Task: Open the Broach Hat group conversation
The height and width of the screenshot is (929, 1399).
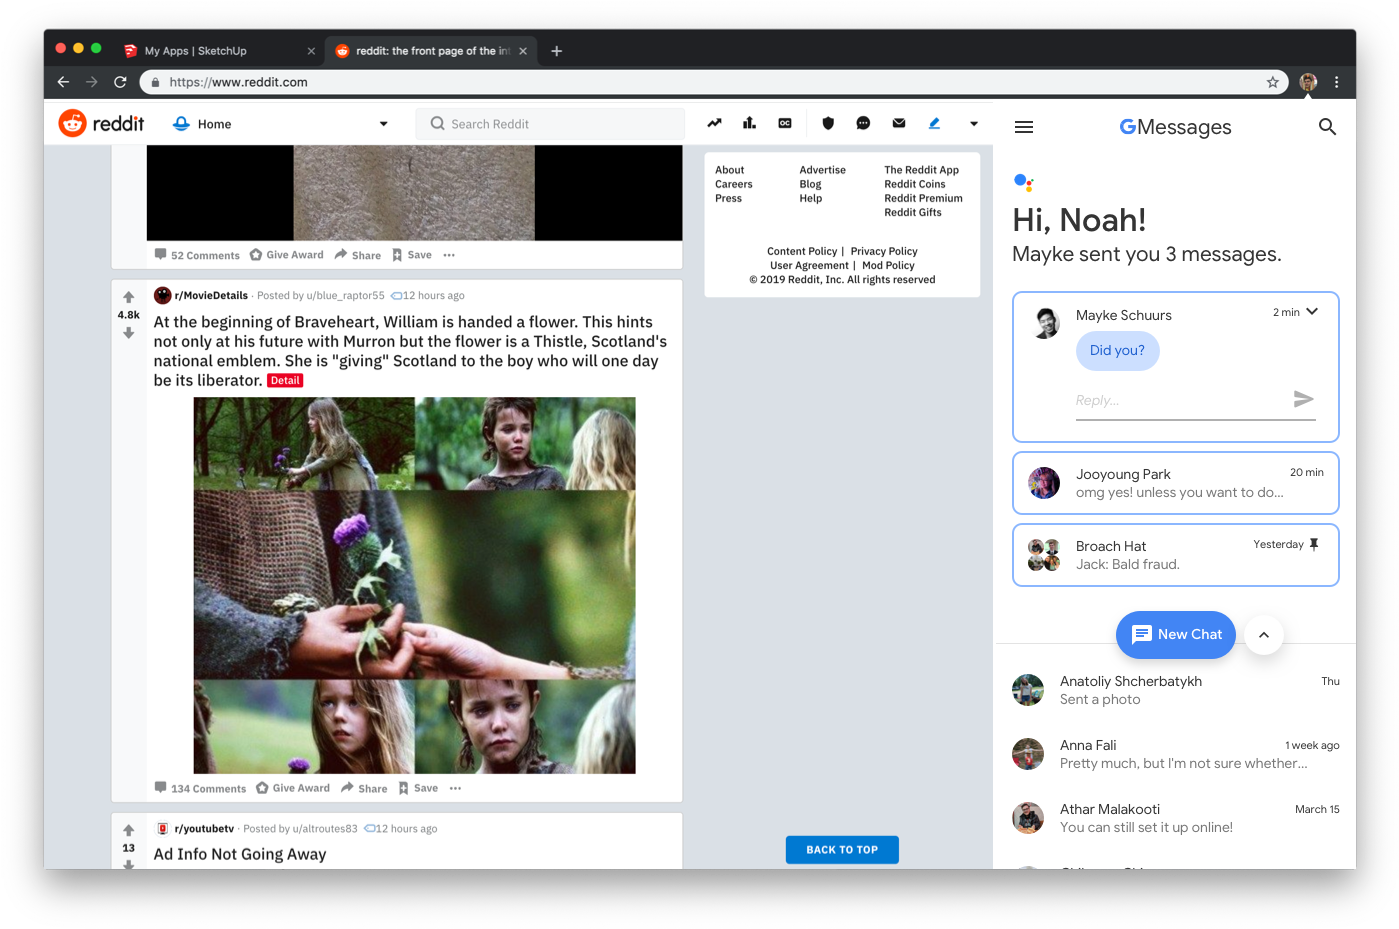Action: coord(1176,555)
